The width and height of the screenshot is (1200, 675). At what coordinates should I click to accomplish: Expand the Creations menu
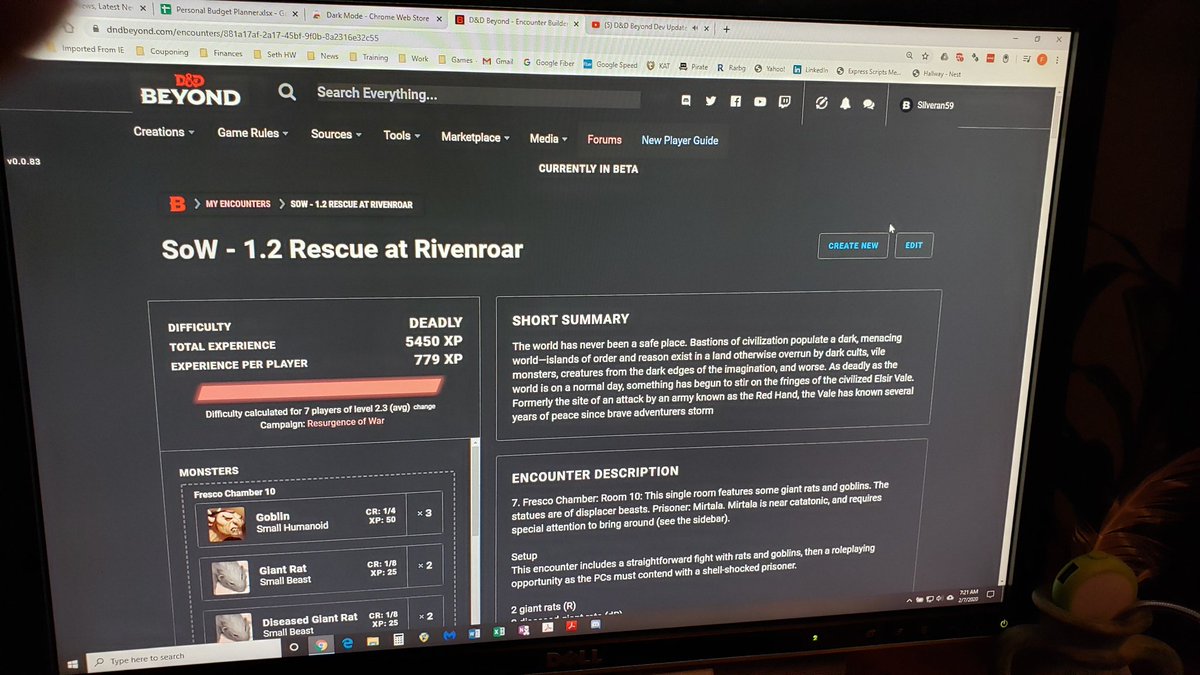tap(163, 132)
